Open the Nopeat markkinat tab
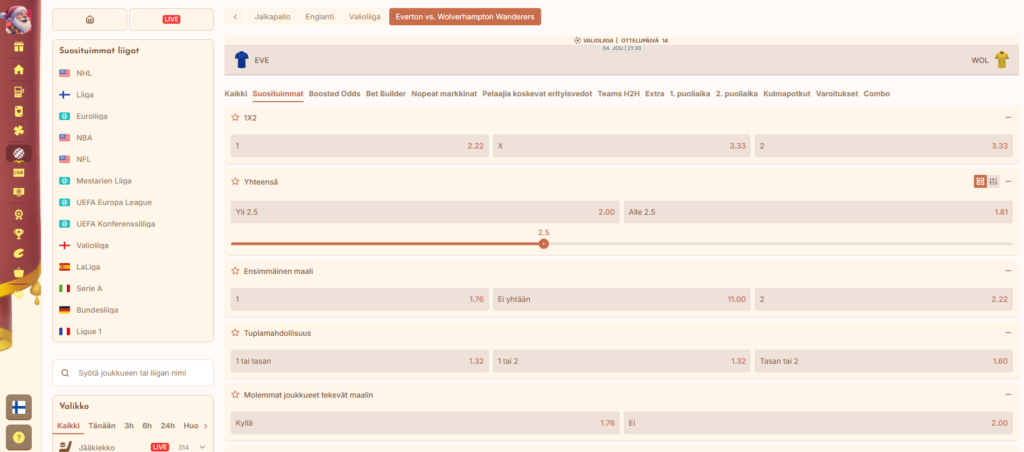1024x452 pixels. click(x=444, y=93)
